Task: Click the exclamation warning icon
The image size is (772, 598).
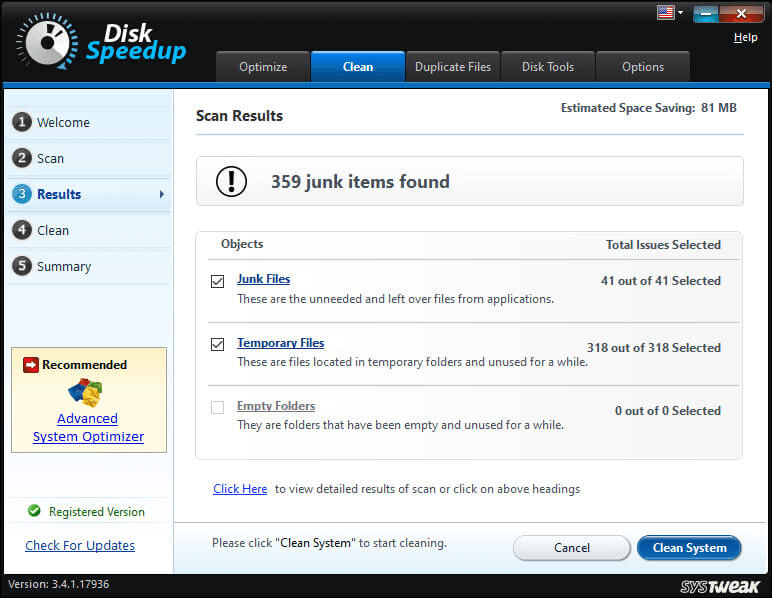Action: [x=231, y=181]
